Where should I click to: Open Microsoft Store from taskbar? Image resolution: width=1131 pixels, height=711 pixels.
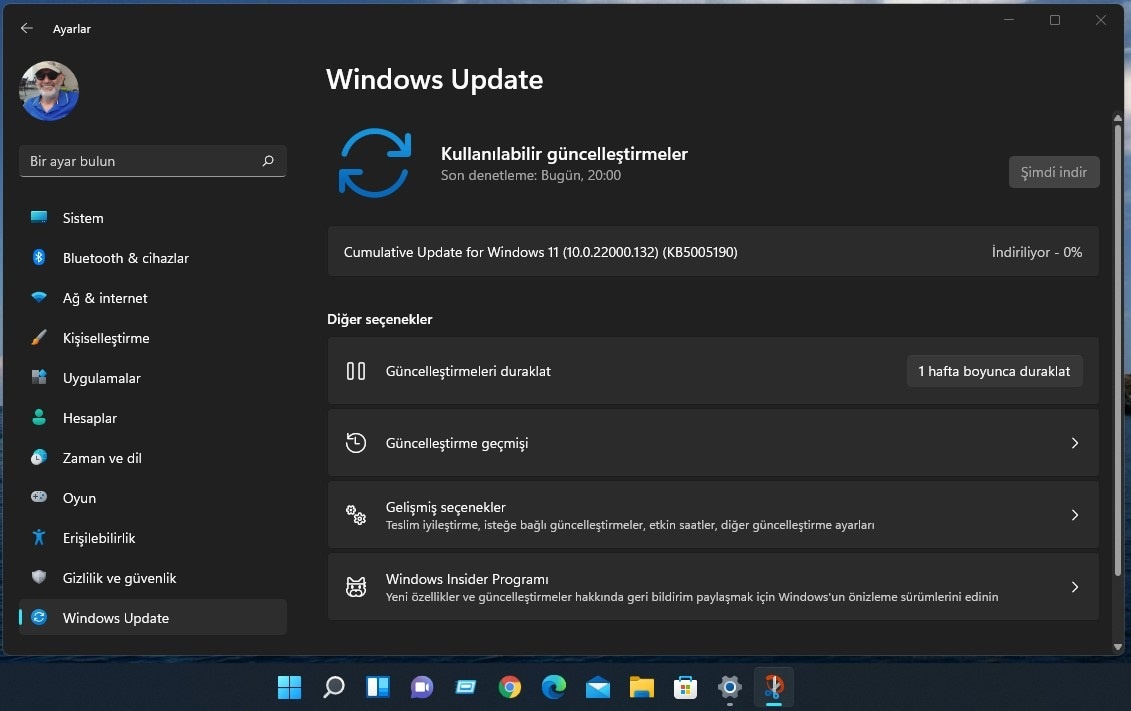pyautogui.click(x=685, y=687)
